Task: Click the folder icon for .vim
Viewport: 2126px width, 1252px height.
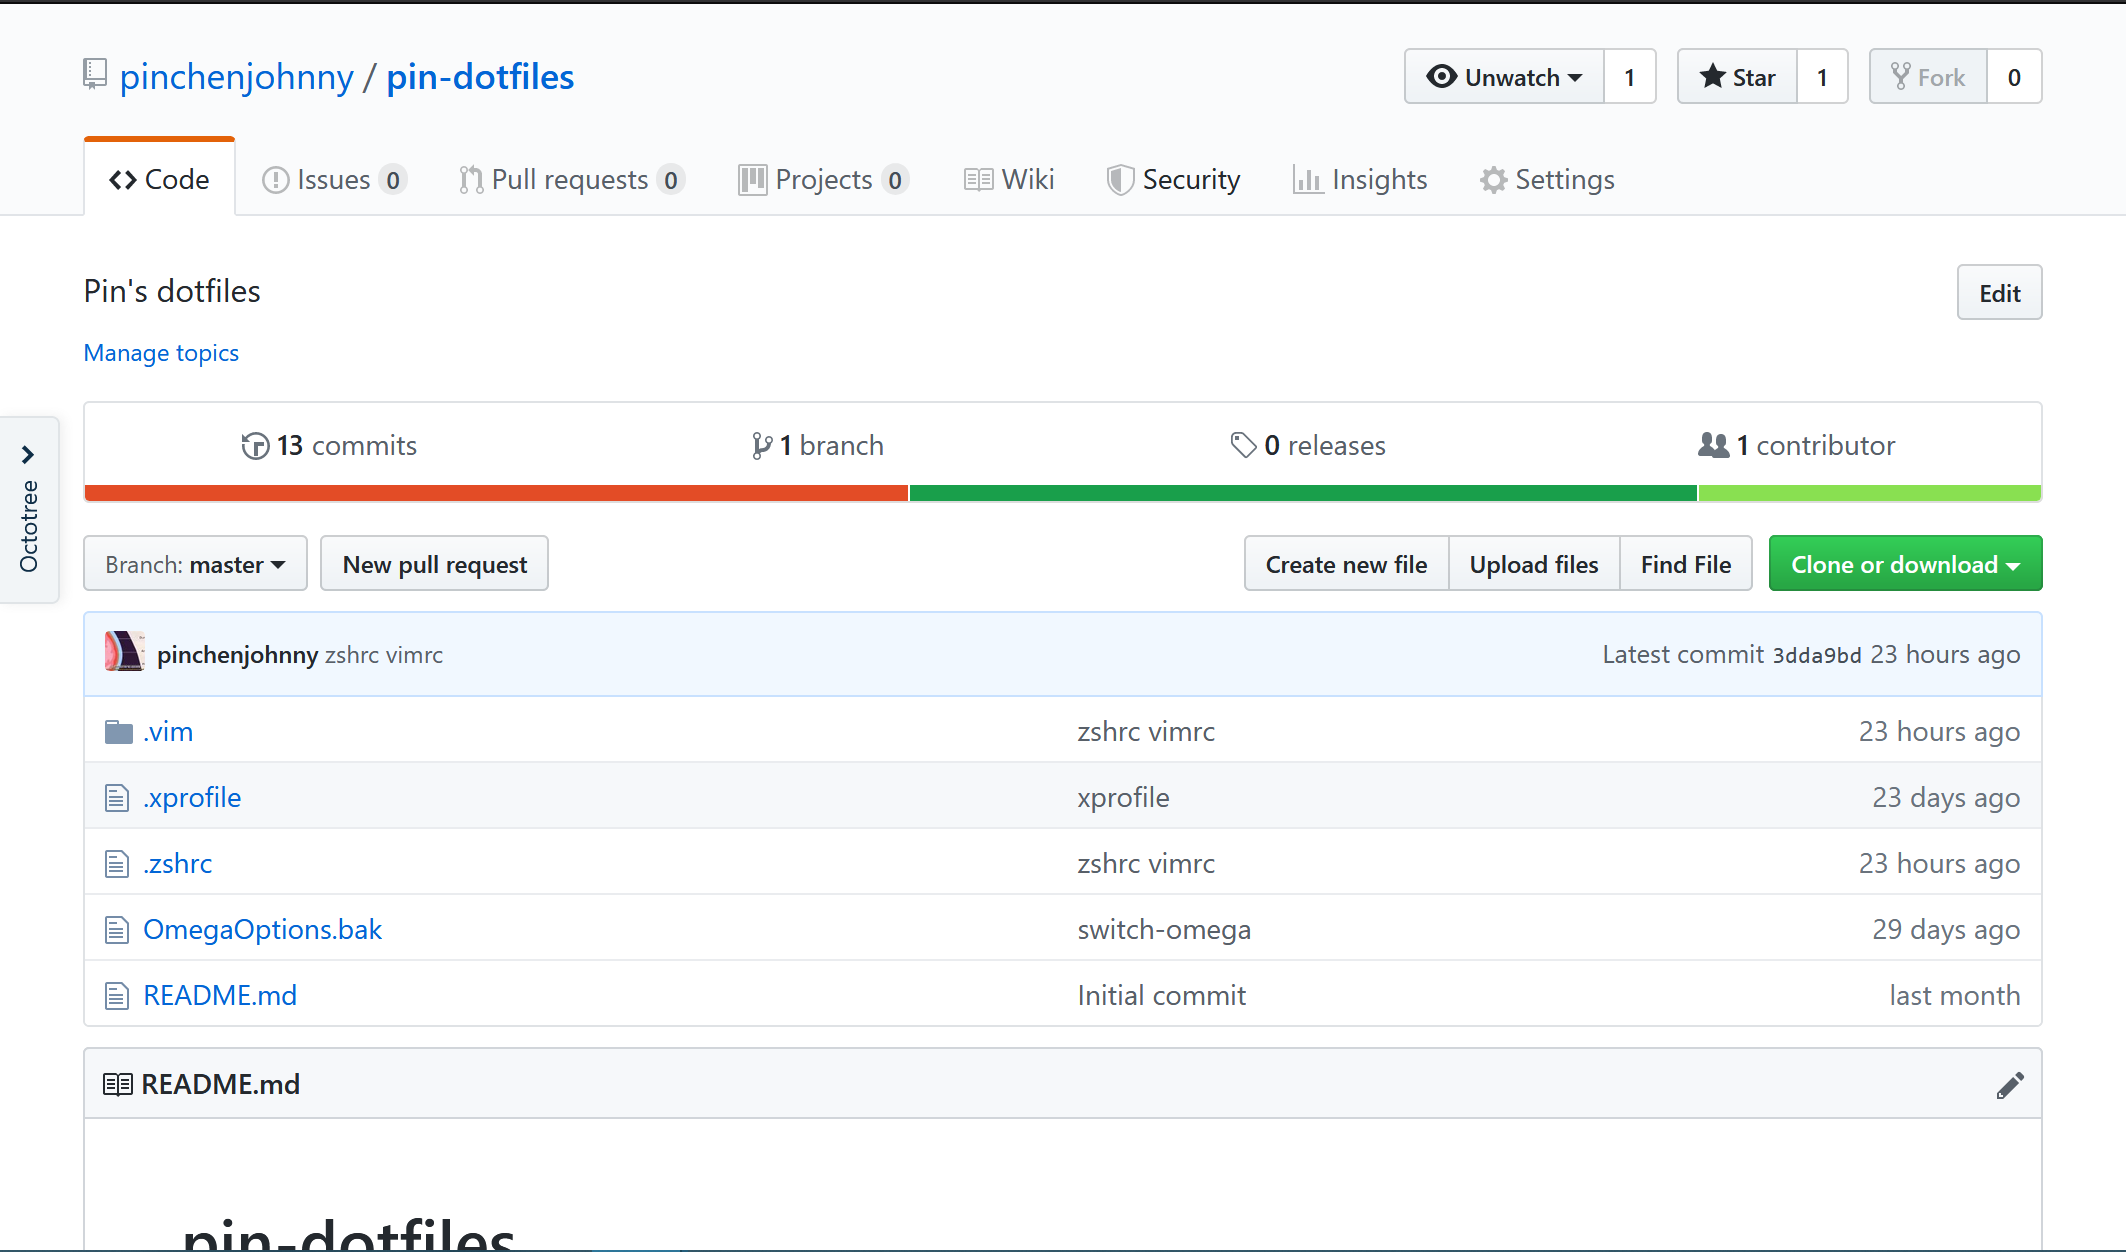Action: click(119, 732)
